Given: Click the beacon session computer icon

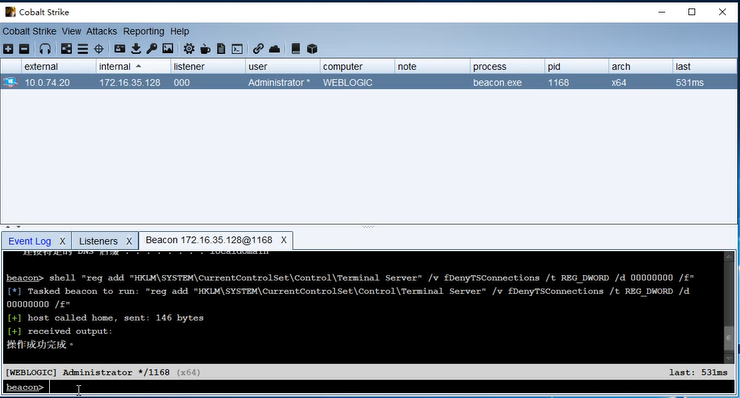Looking at the screenshot, I should (10, 83).
